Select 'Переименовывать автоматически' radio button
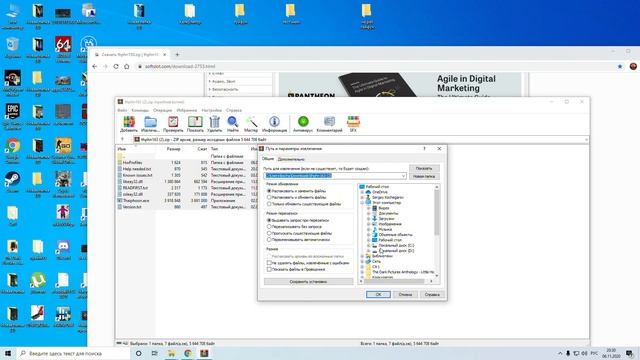Viewport: 640px width, 360px height. pyautogui.click(x=269, y=240)
